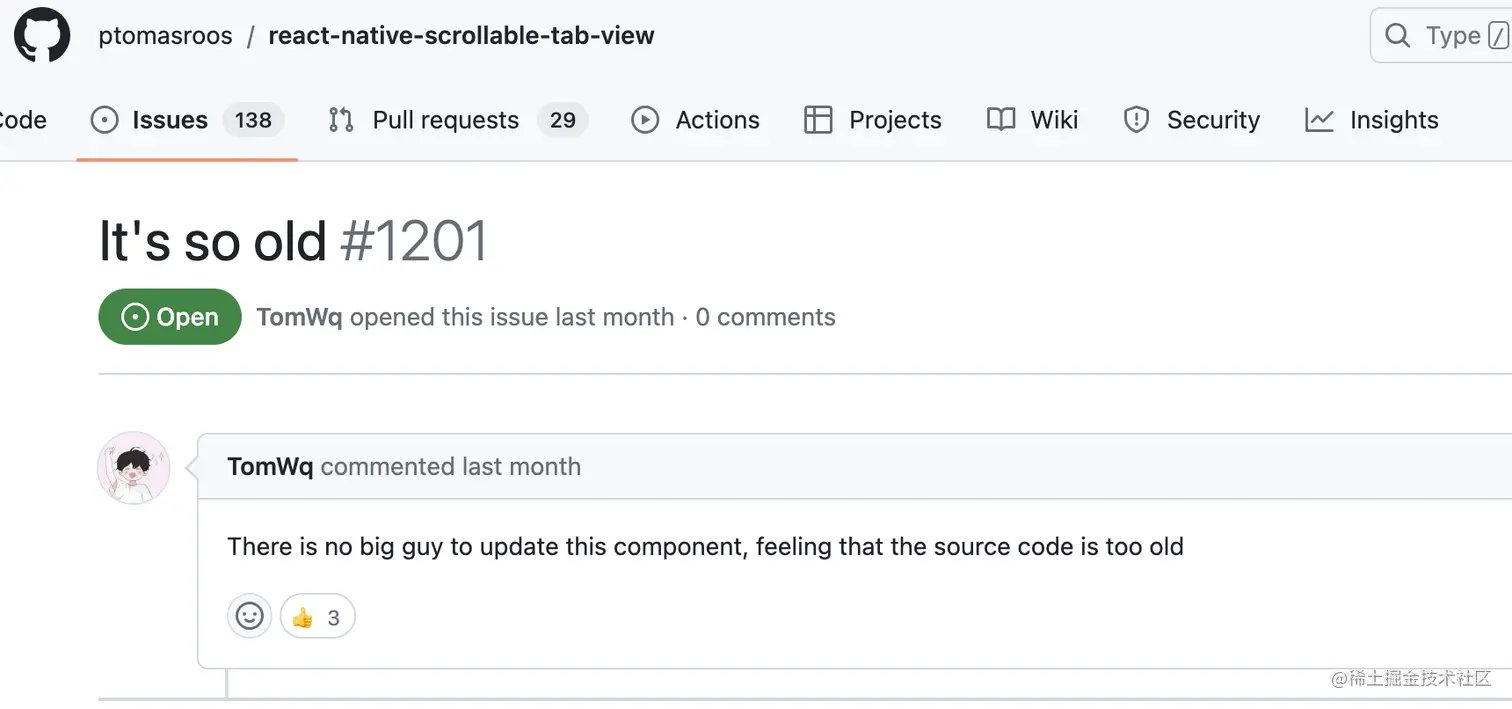
Task: Click the GitHub Octocat logo
Action: coord(42,36)
